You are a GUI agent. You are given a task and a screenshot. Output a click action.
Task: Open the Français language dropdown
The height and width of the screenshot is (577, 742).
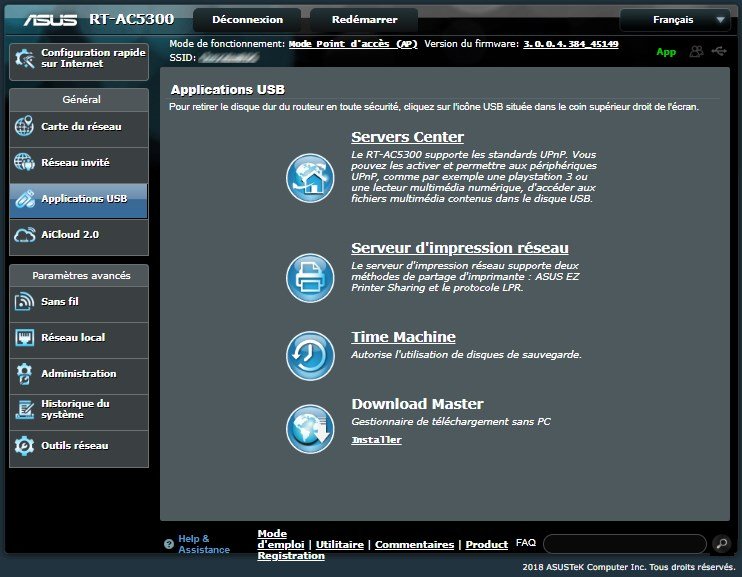674,20
